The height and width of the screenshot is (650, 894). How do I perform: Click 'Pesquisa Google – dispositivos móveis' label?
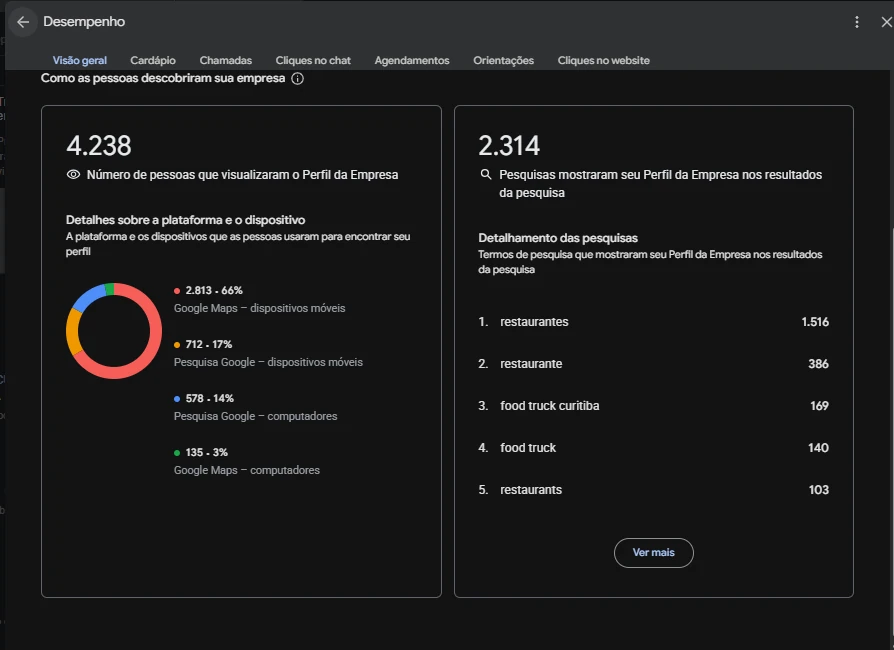[268, 363]
